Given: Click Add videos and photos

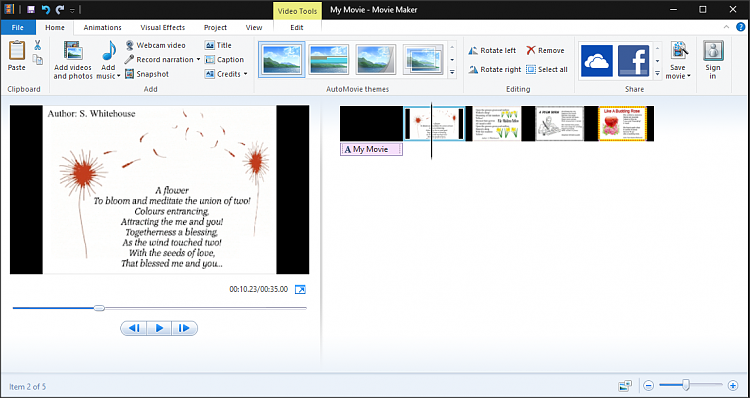Looking at the screenshot, I should (73, 60).
